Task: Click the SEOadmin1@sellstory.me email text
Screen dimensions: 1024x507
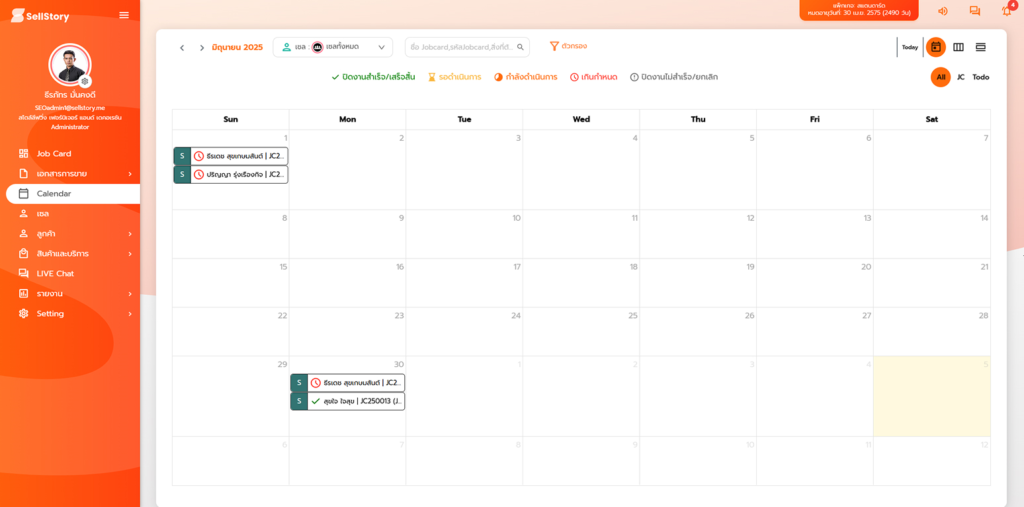Action: [x=70, y=108]
